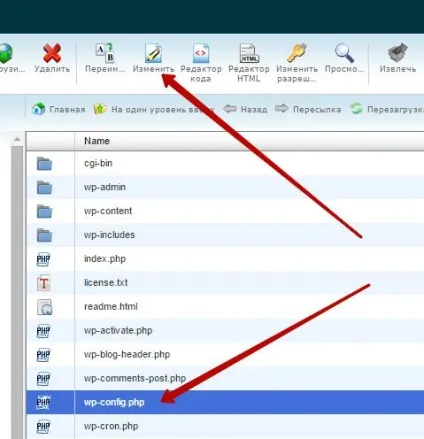Viewport: 424px width, 439px height.
Task: Click the Назад back button
Action: pos(245,109)
